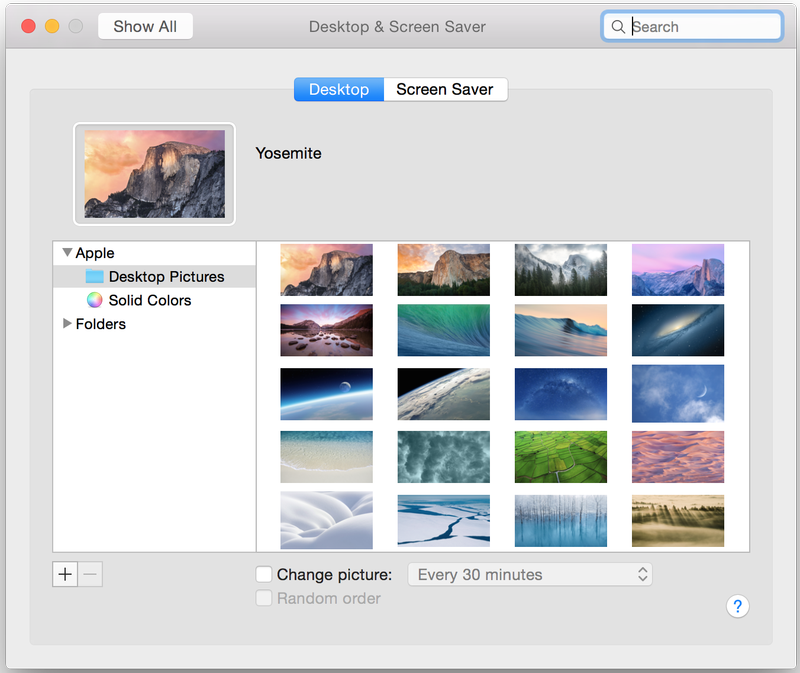The width and height of the screenshot is (800, 673).
Task: Click the Folders label in sidebar
Action: [x=101, y=324]
